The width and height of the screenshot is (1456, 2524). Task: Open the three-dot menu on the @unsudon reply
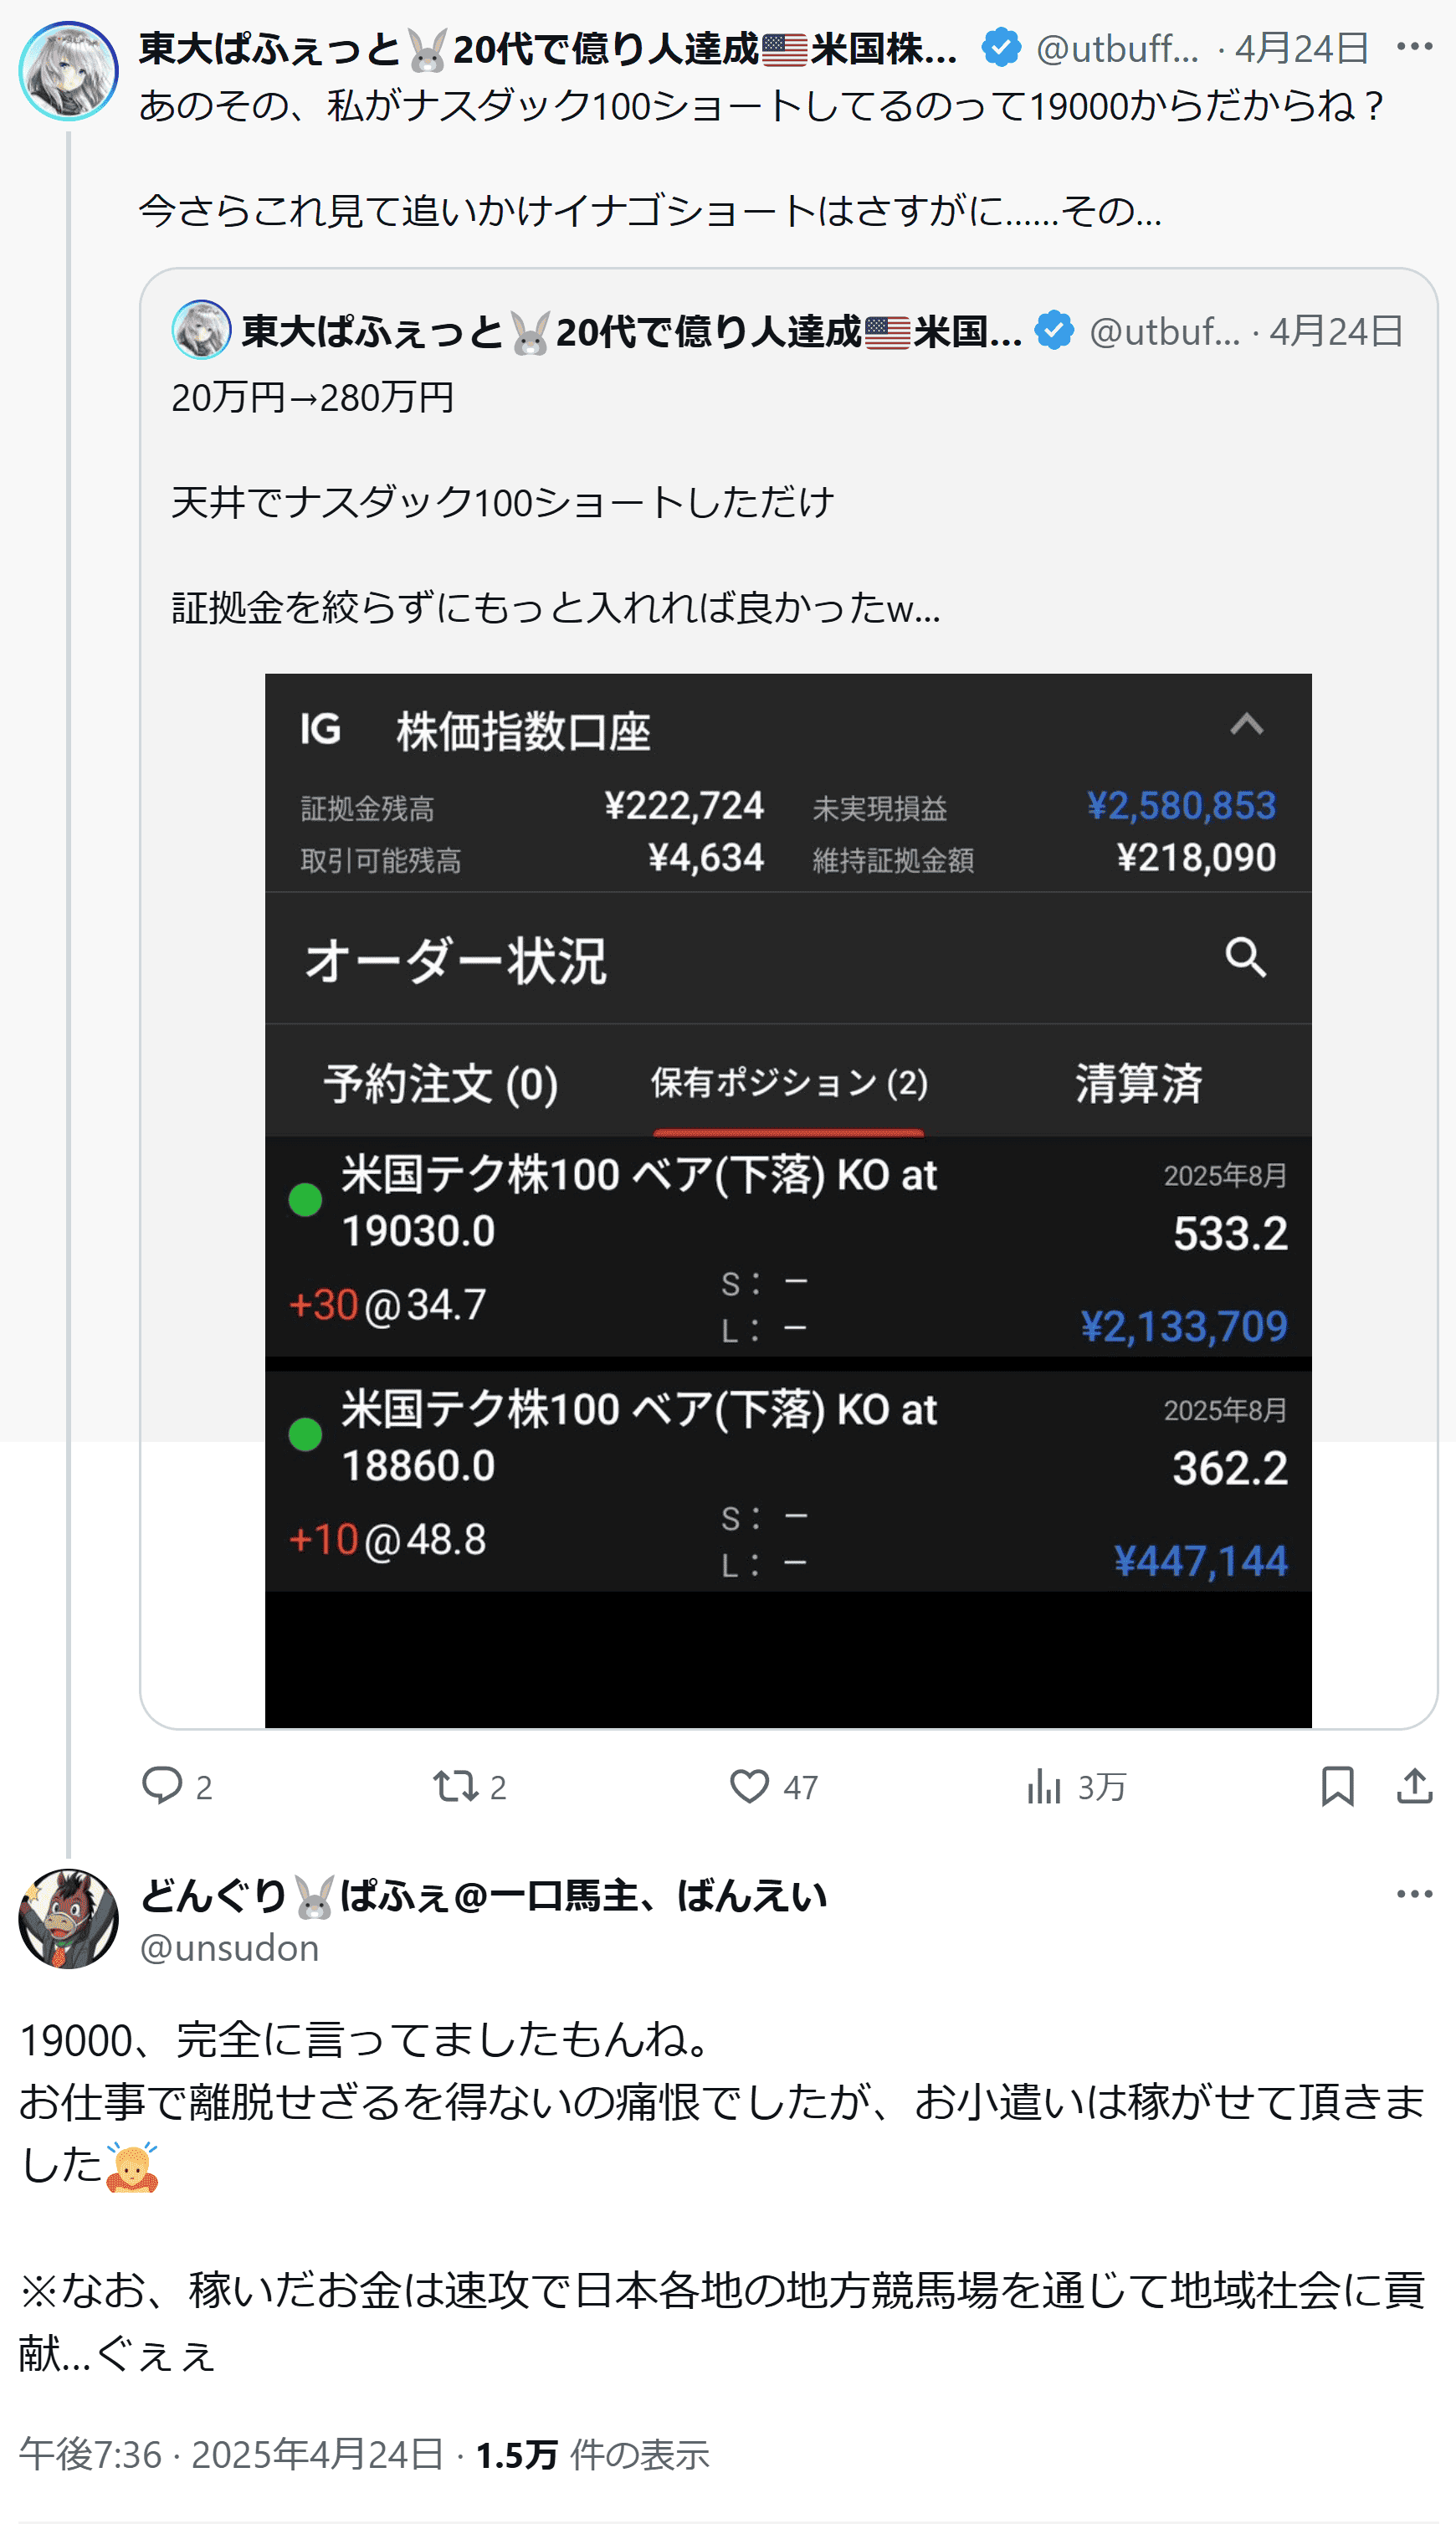pyautogui.click(x=1414, y=1893)
